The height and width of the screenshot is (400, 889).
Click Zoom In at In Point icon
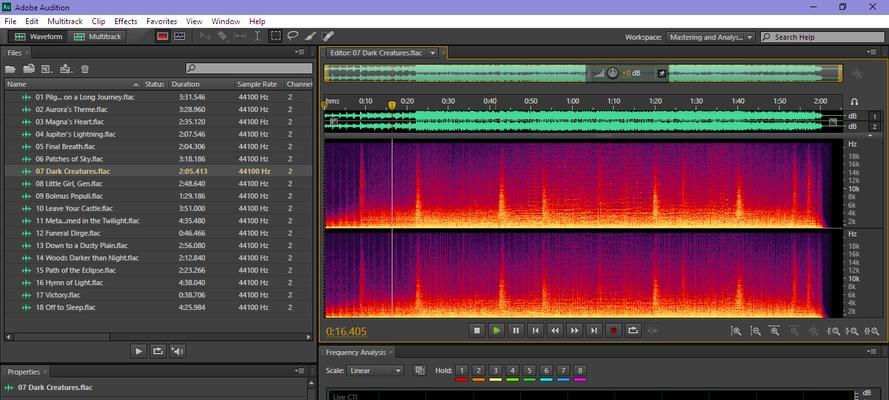[833, 331]
